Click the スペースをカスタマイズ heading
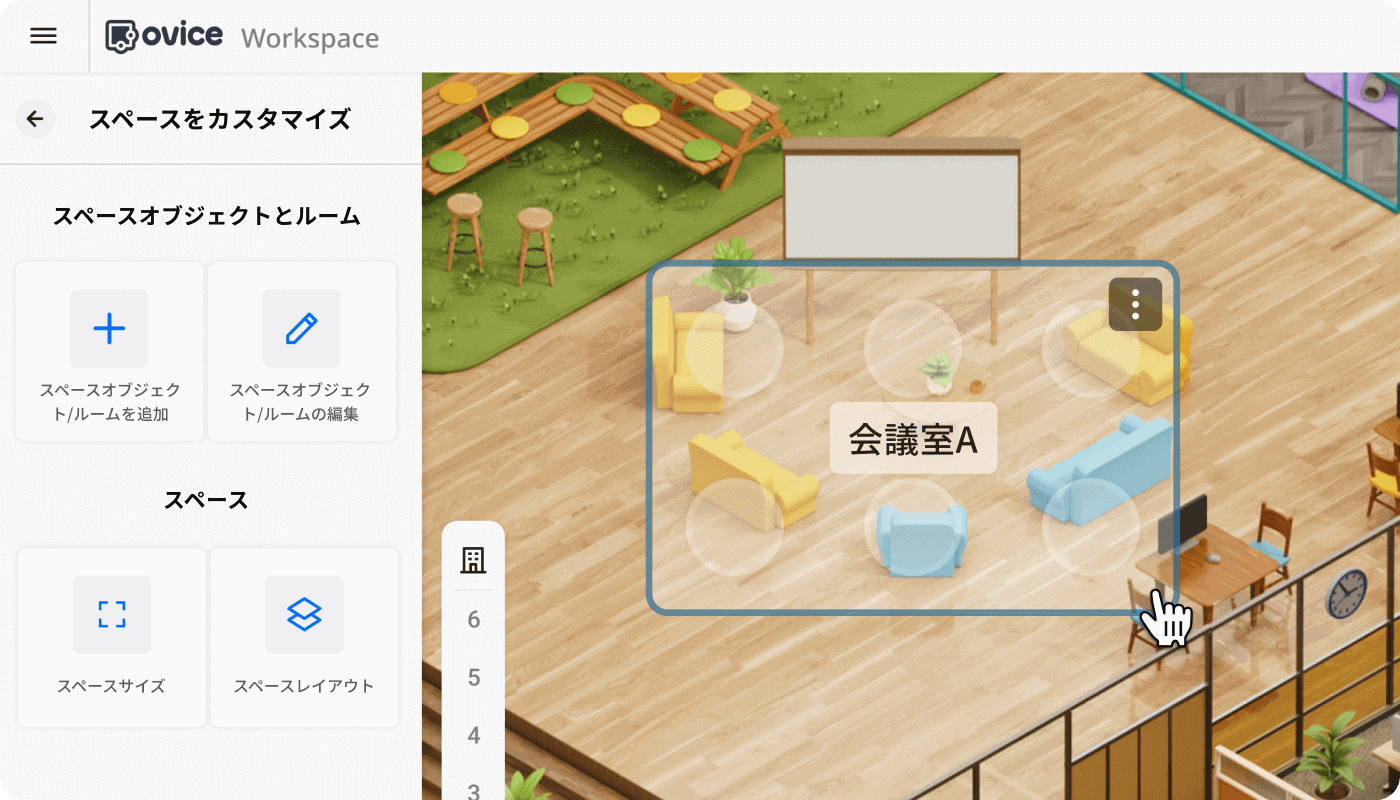 point(220,119)
